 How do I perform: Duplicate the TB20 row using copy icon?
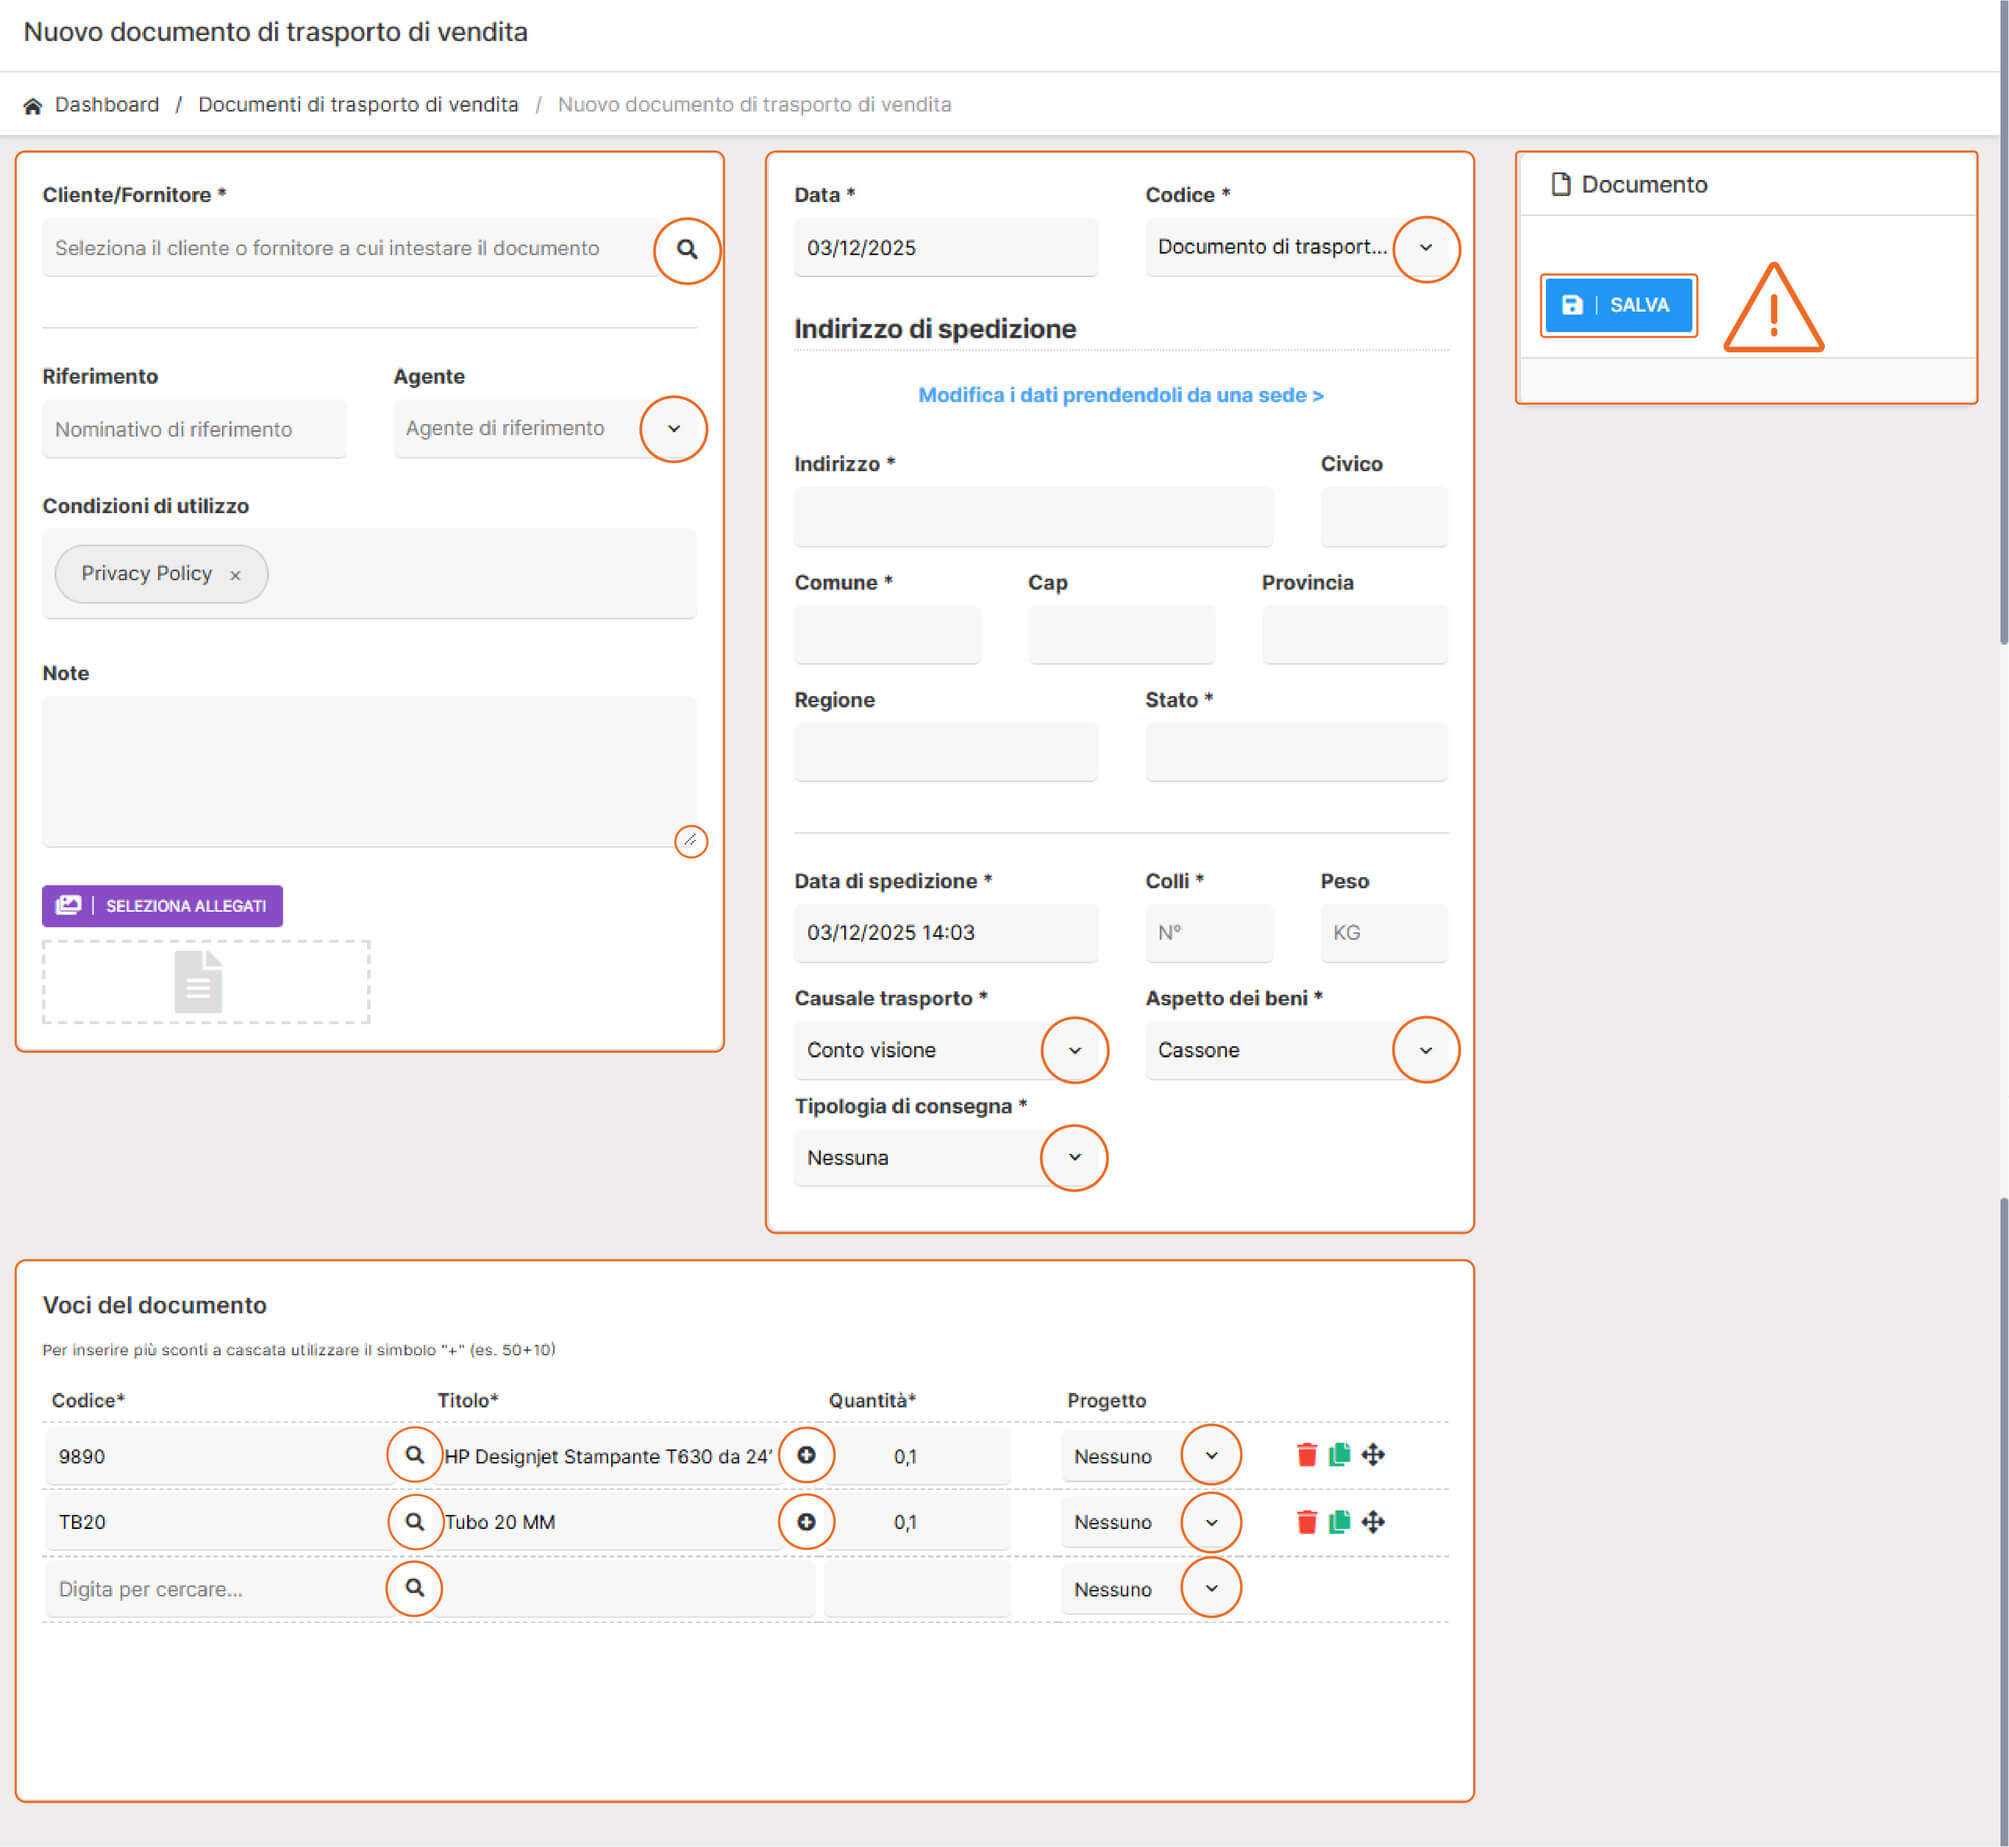[x=1339, y=1522]
